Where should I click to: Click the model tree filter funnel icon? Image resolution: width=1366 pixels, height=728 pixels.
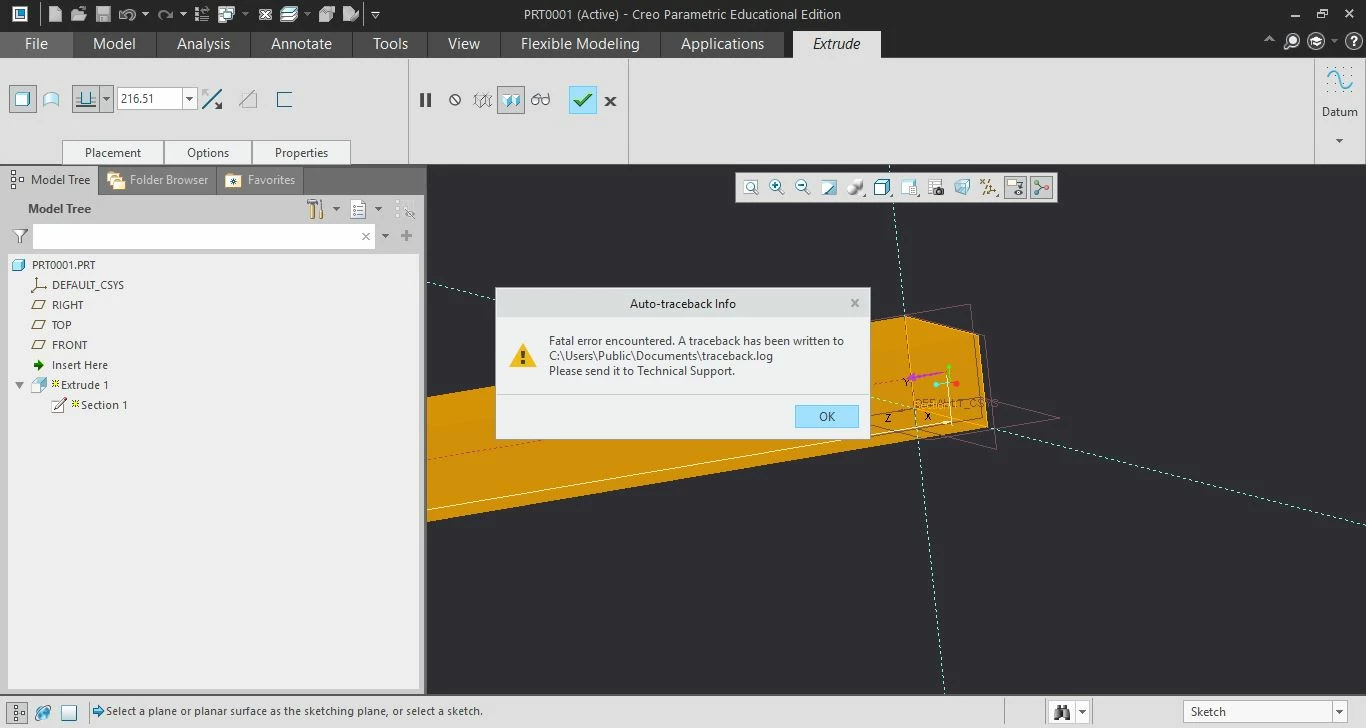click(20, 236)
